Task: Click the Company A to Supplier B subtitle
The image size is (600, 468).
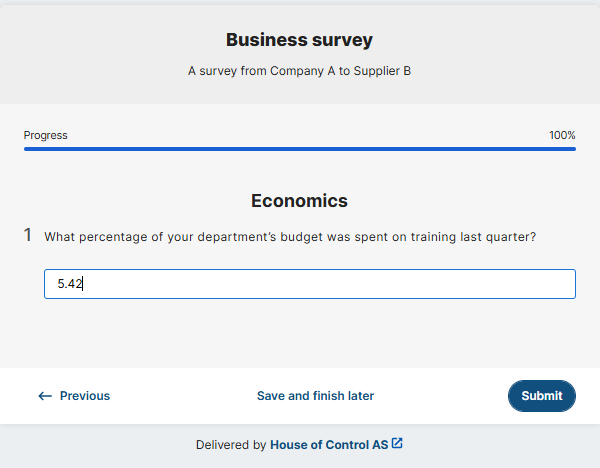Action: pos(299,71)
